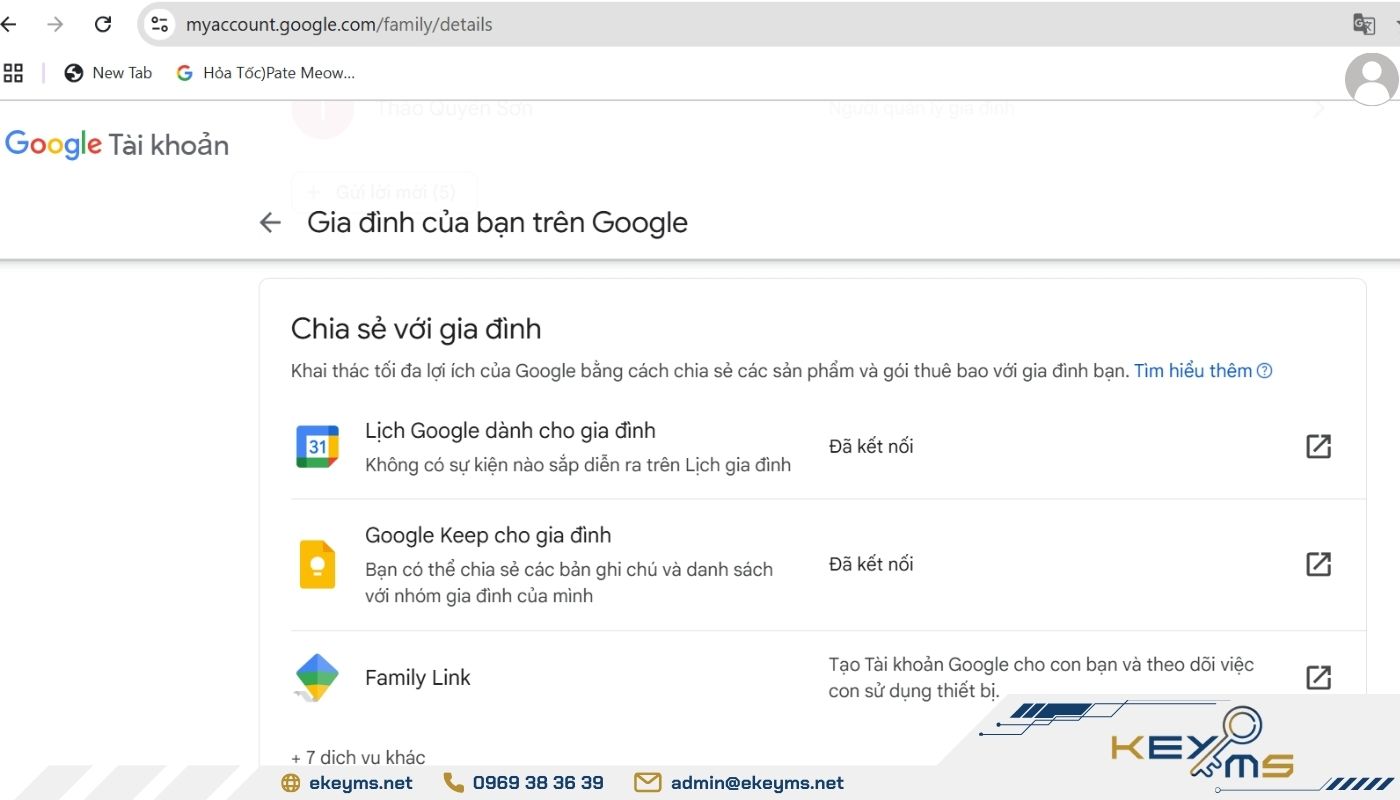Click the browser back arrow

coord(9,24)
